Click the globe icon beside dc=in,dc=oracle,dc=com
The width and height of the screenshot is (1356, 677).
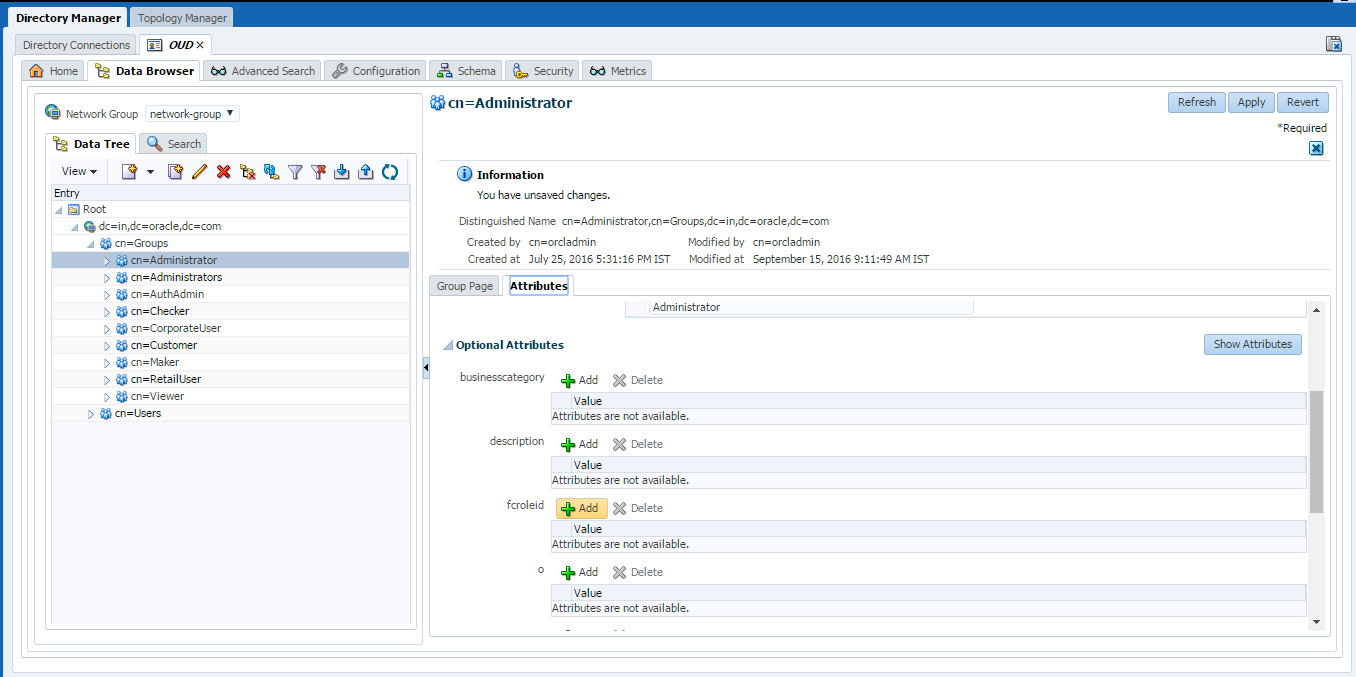pyautogui.click(x=90, y=226)
